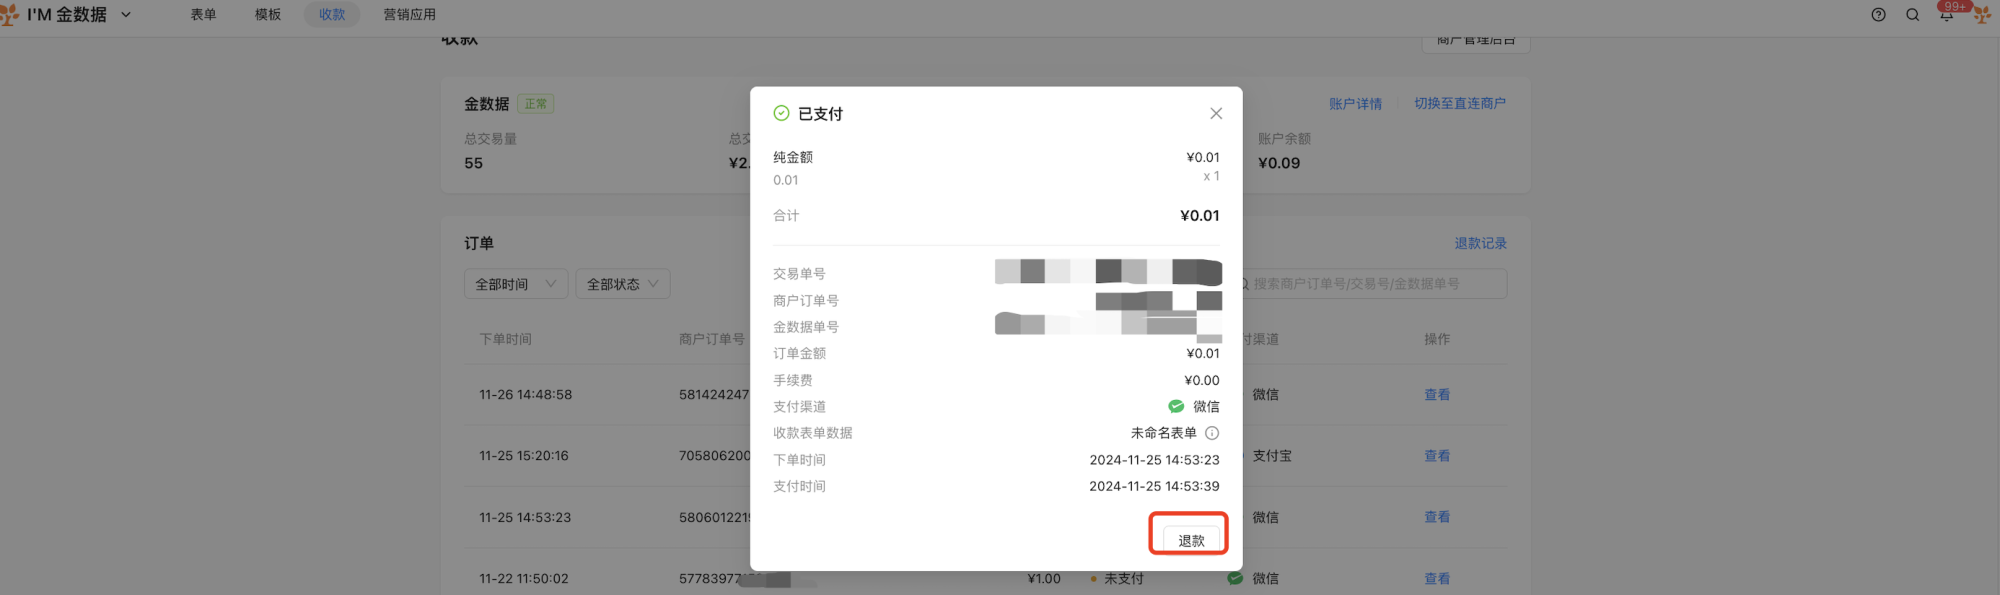
Task: Open the 模板 tab
Action: (x=268, y=15)
